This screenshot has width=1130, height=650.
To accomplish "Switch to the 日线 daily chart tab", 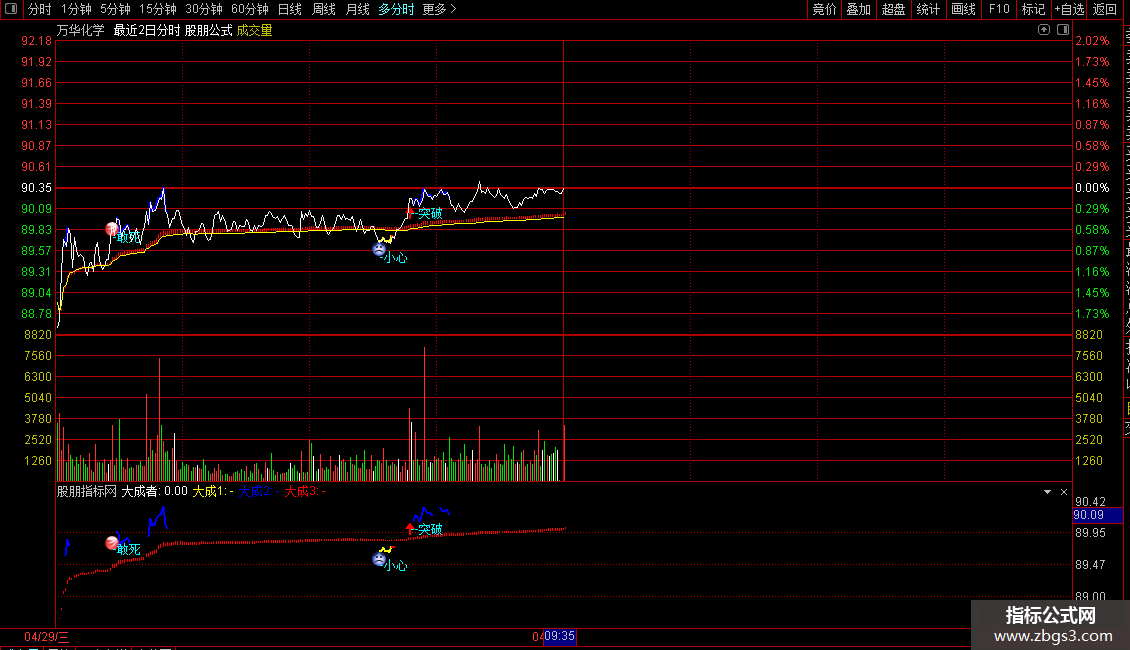I will click(x=290, y=9).
